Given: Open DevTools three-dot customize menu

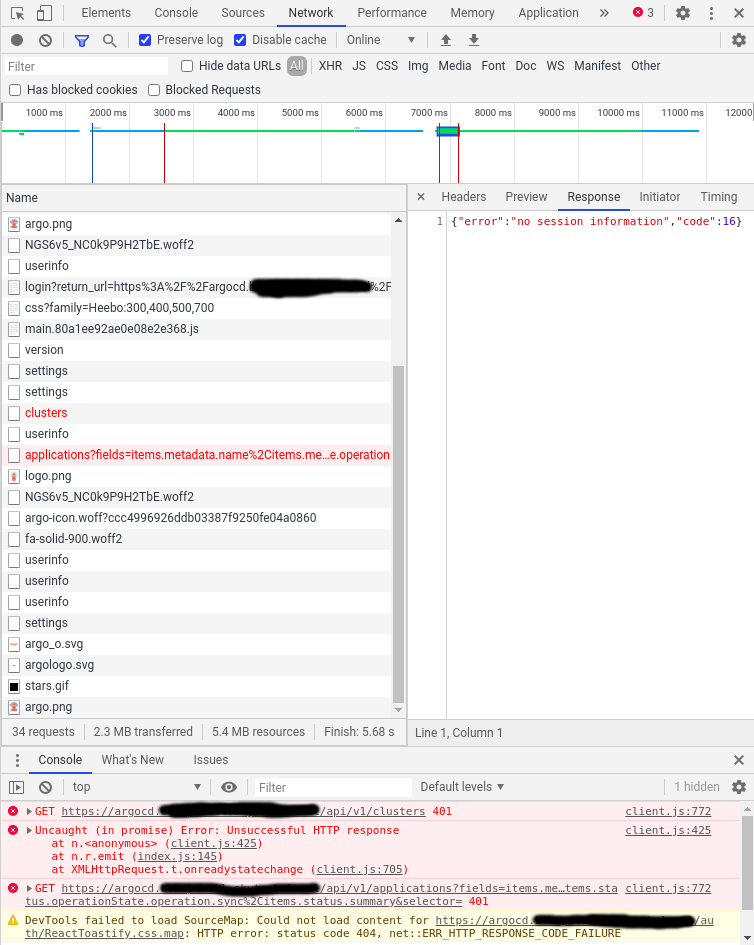Looking at the screenshot, I should coord(711,13).
